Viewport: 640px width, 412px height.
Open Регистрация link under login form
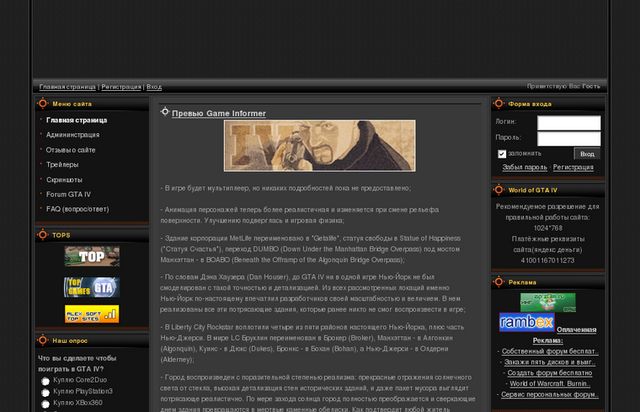[573, 167]
